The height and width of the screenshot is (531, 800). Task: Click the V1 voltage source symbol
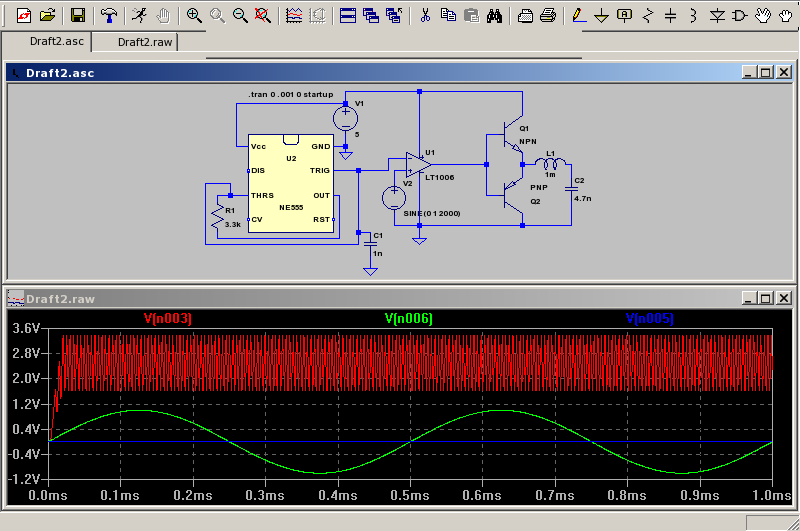point(345,118)
